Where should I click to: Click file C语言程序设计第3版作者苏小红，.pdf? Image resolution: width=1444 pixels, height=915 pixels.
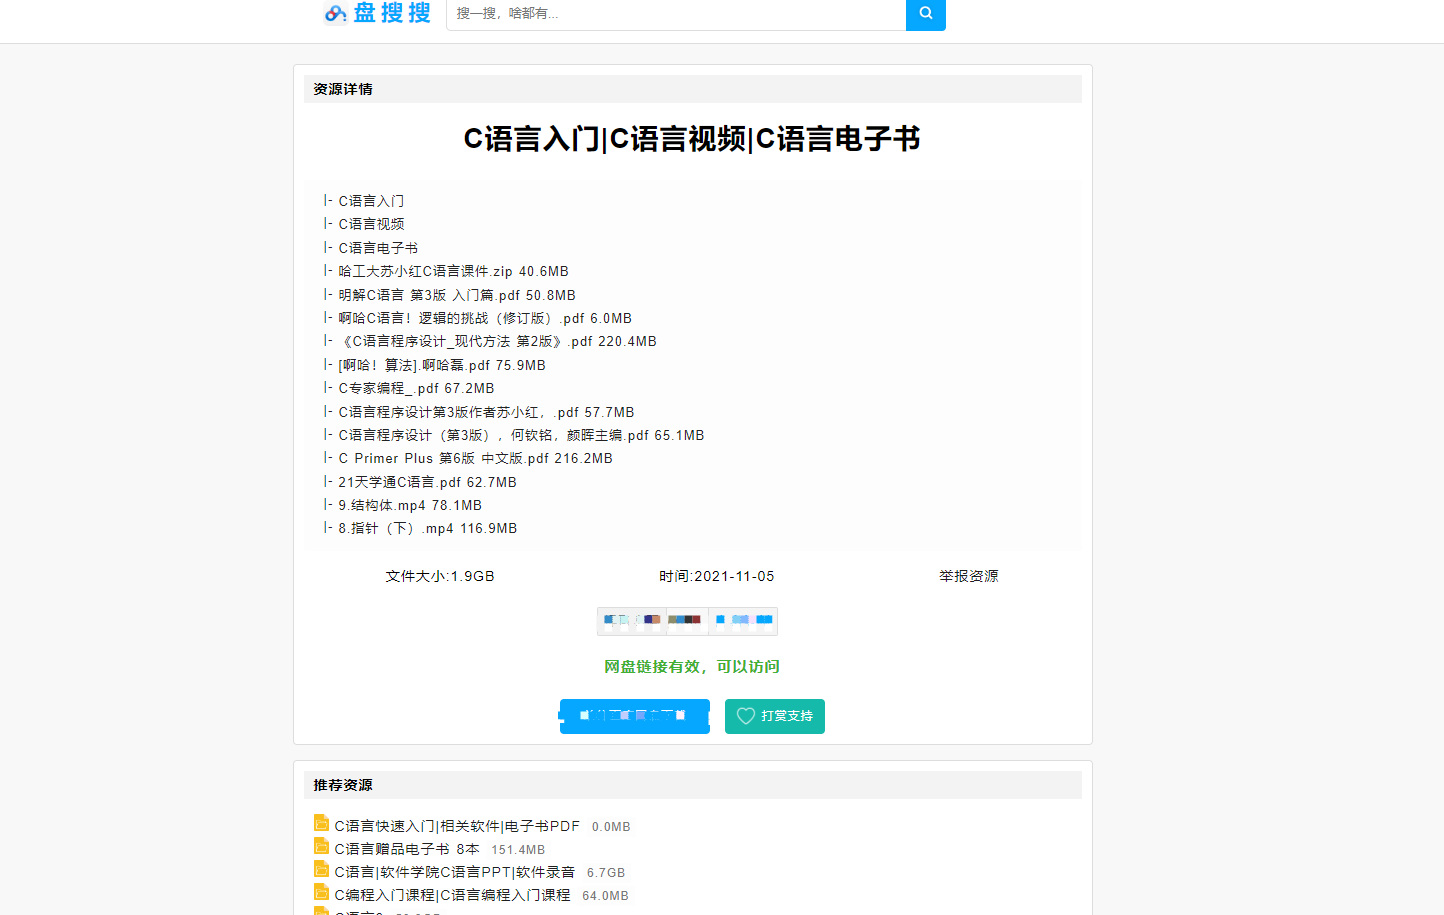[486, 412]
